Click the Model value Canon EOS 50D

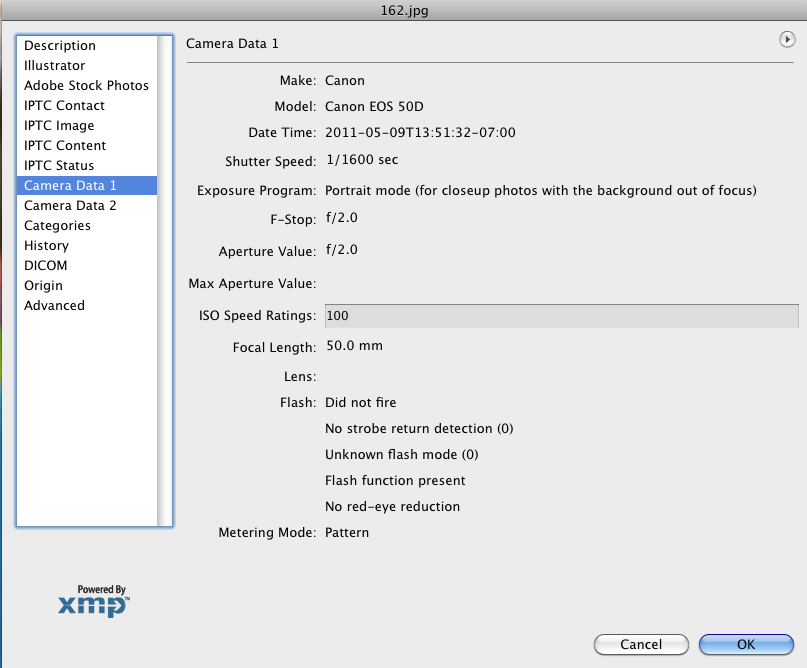point(374,107)
